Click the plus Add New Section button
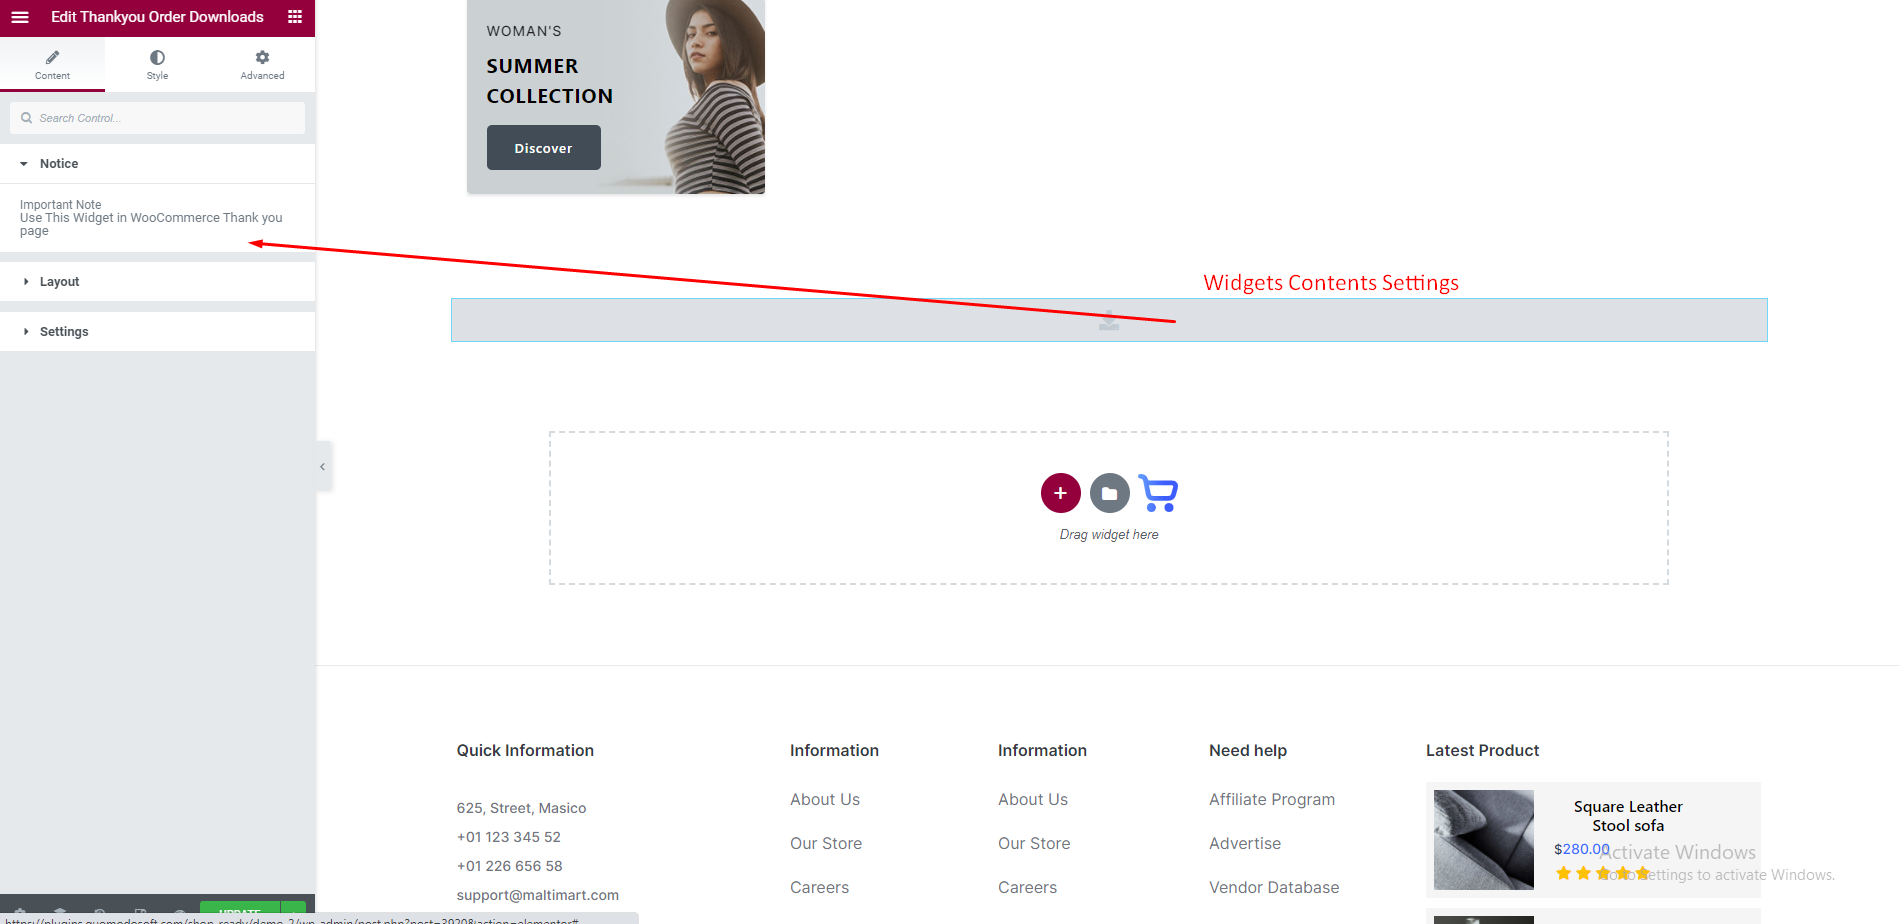The width and height of the screenshot is (1900, 924). 1060,493
